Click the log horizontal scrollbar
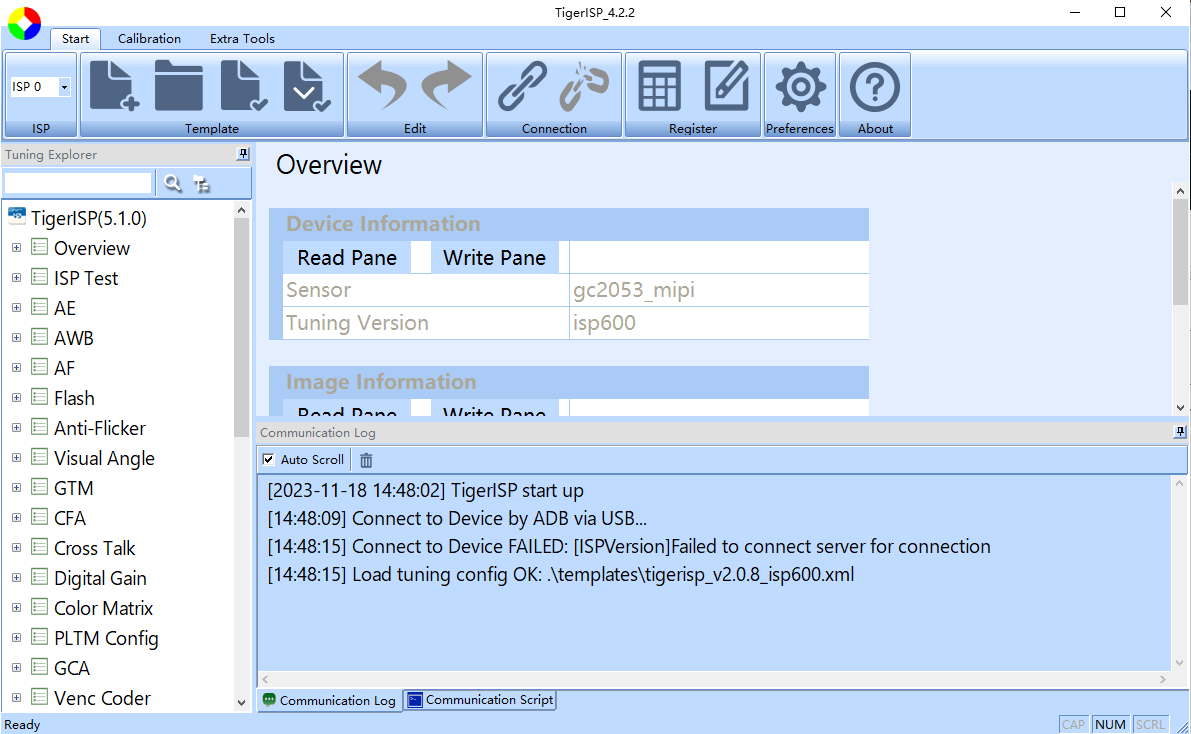 (714, 679)
